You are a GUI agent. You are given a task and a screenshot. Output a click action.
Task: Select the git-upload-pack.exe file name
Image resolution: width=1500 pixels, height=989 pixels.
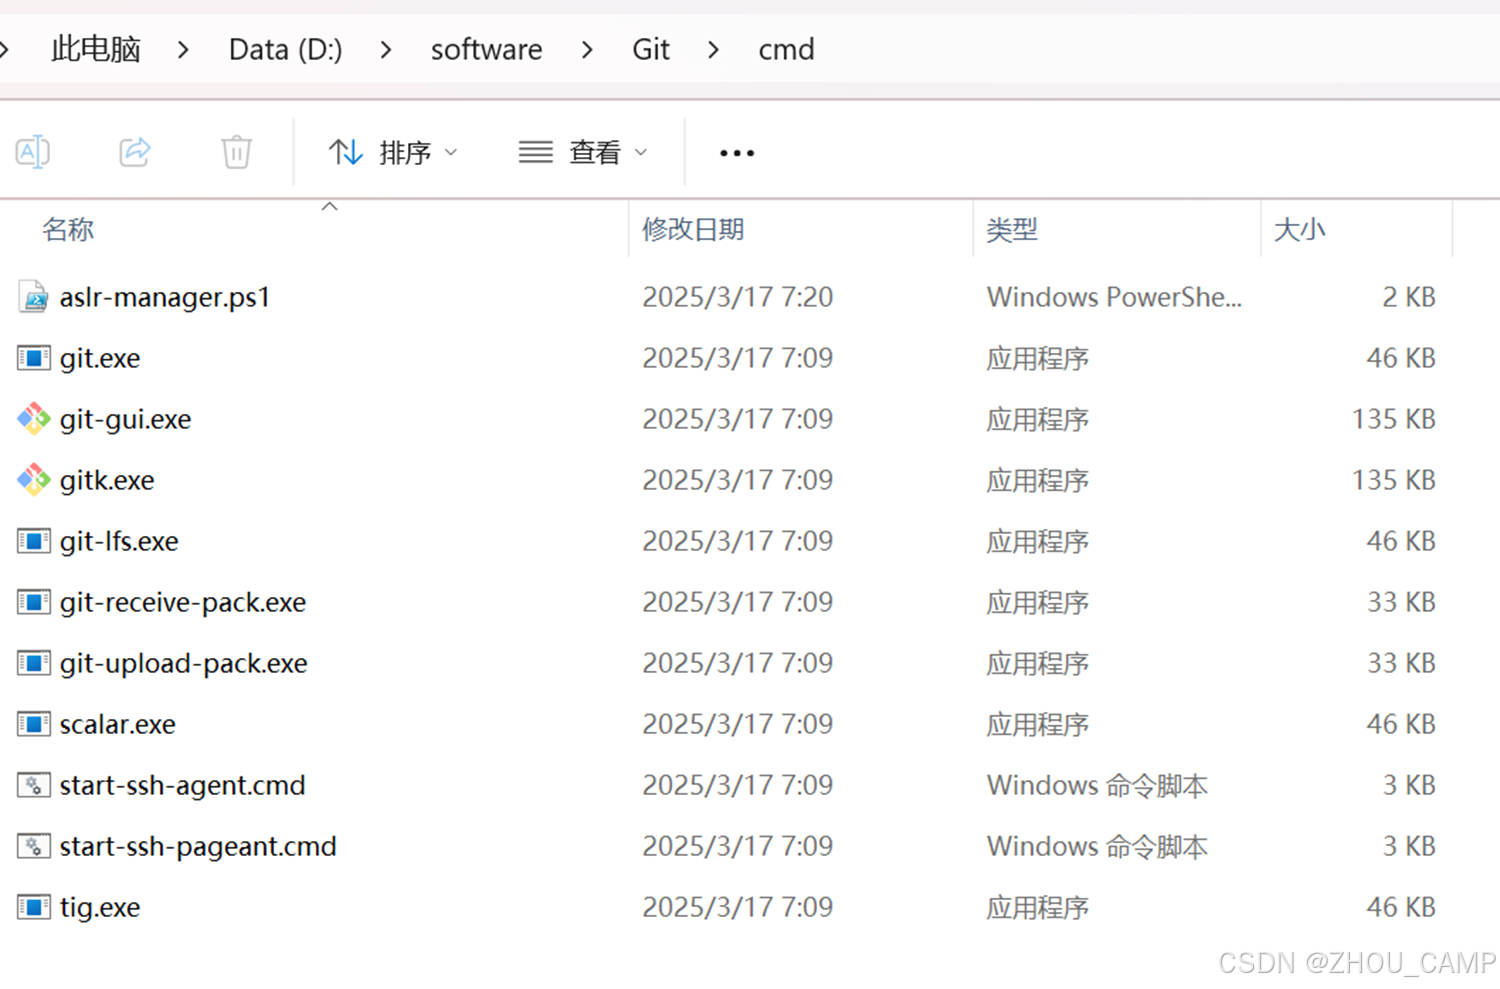coord(183,663)
